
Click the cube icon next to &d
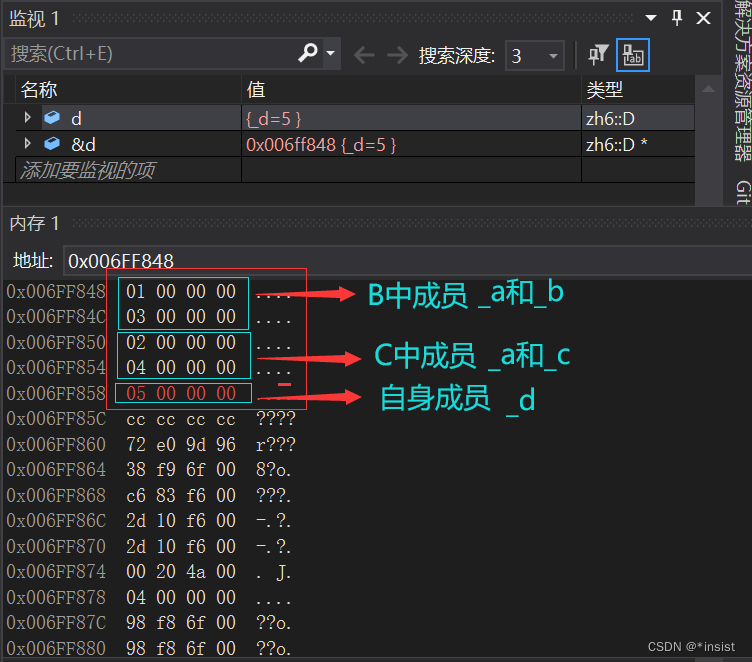click(x=52, y=143)
